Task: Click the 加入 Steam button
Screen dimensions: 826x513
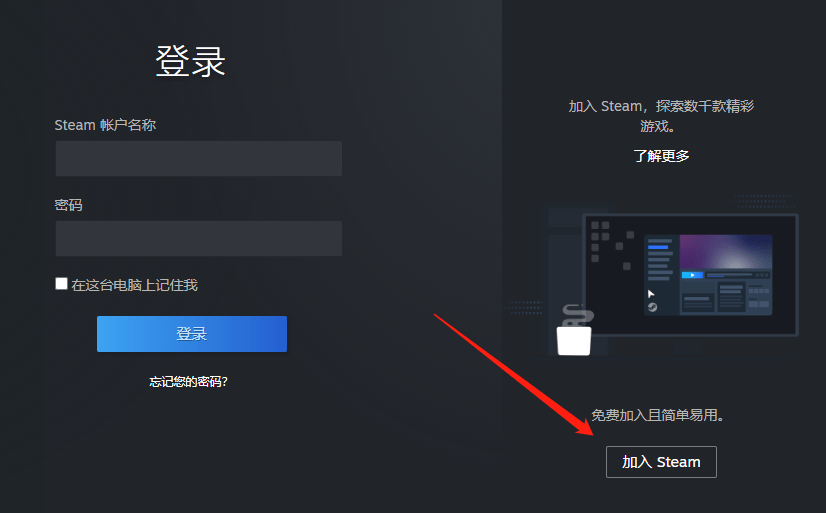Action: click(x=661, y=462)
